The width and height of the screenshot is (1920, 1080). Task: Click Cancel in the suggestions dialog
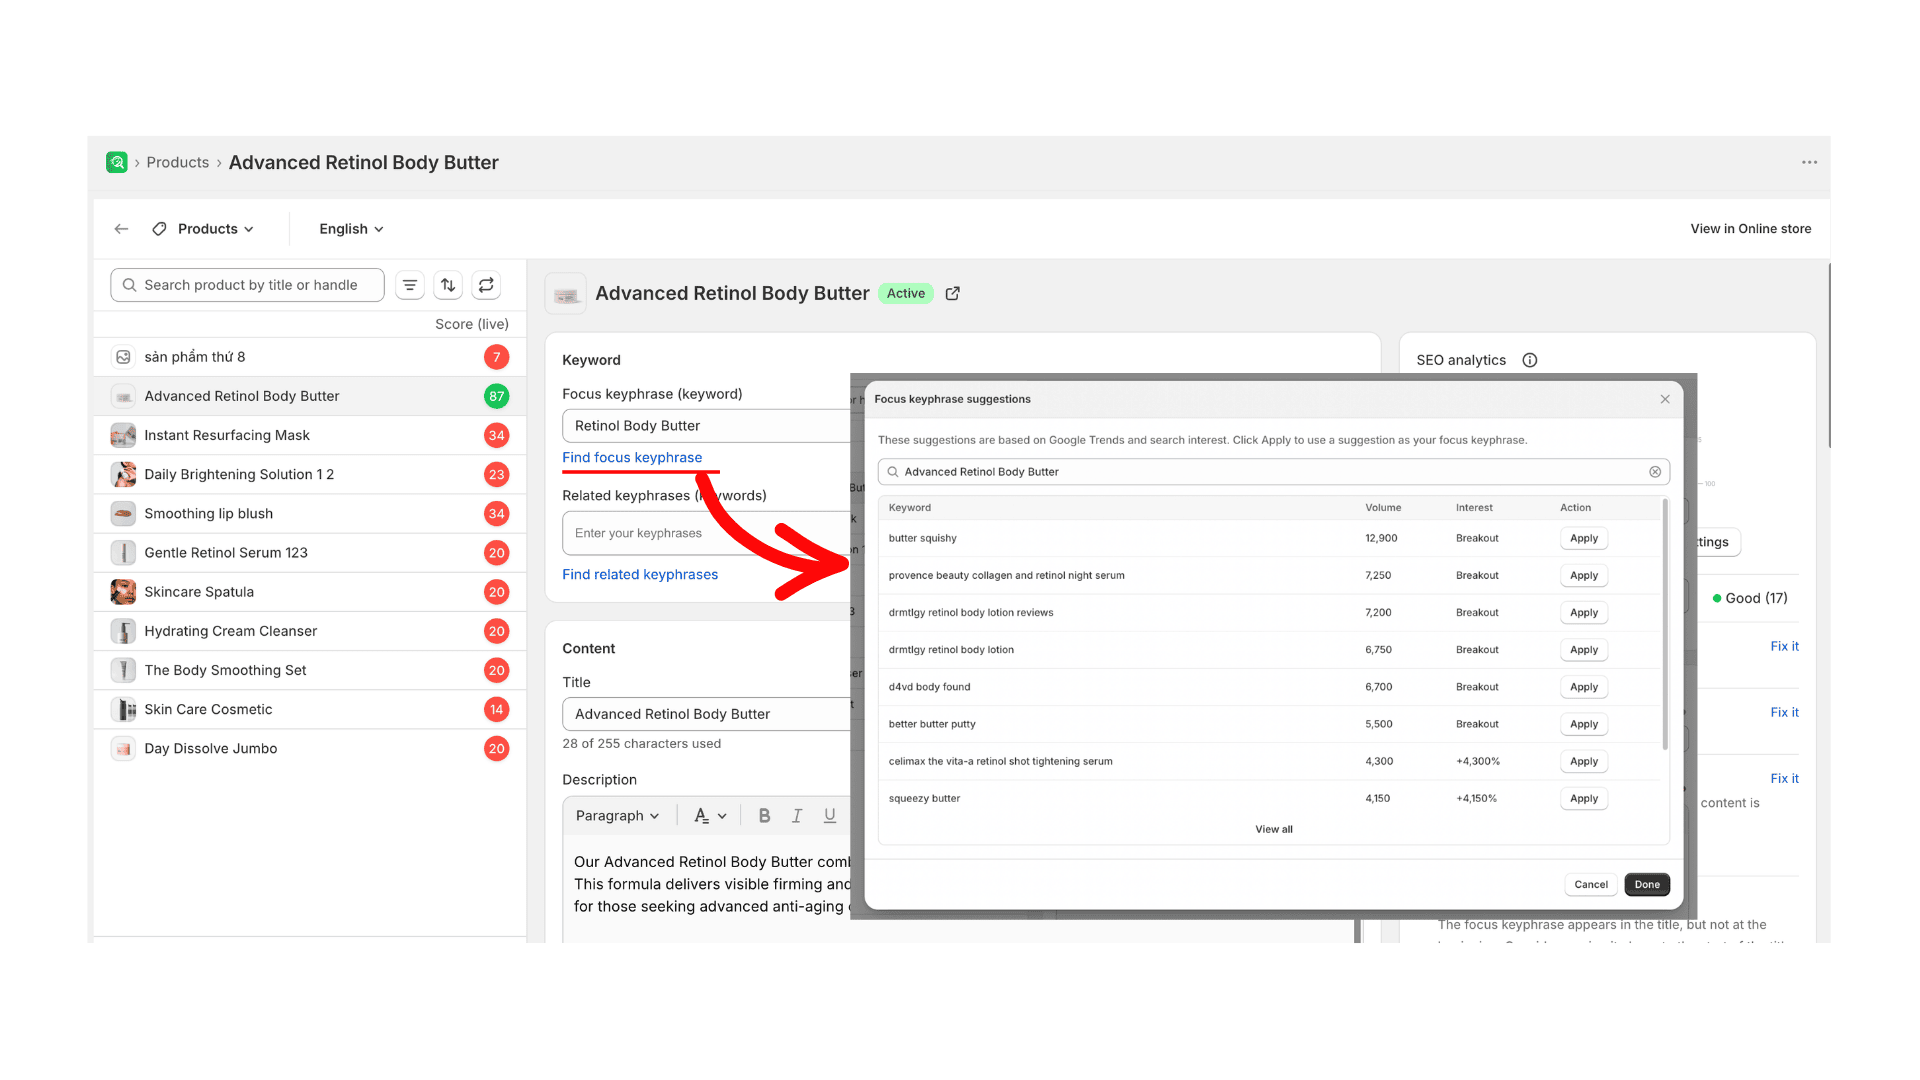pos(1591,884)
